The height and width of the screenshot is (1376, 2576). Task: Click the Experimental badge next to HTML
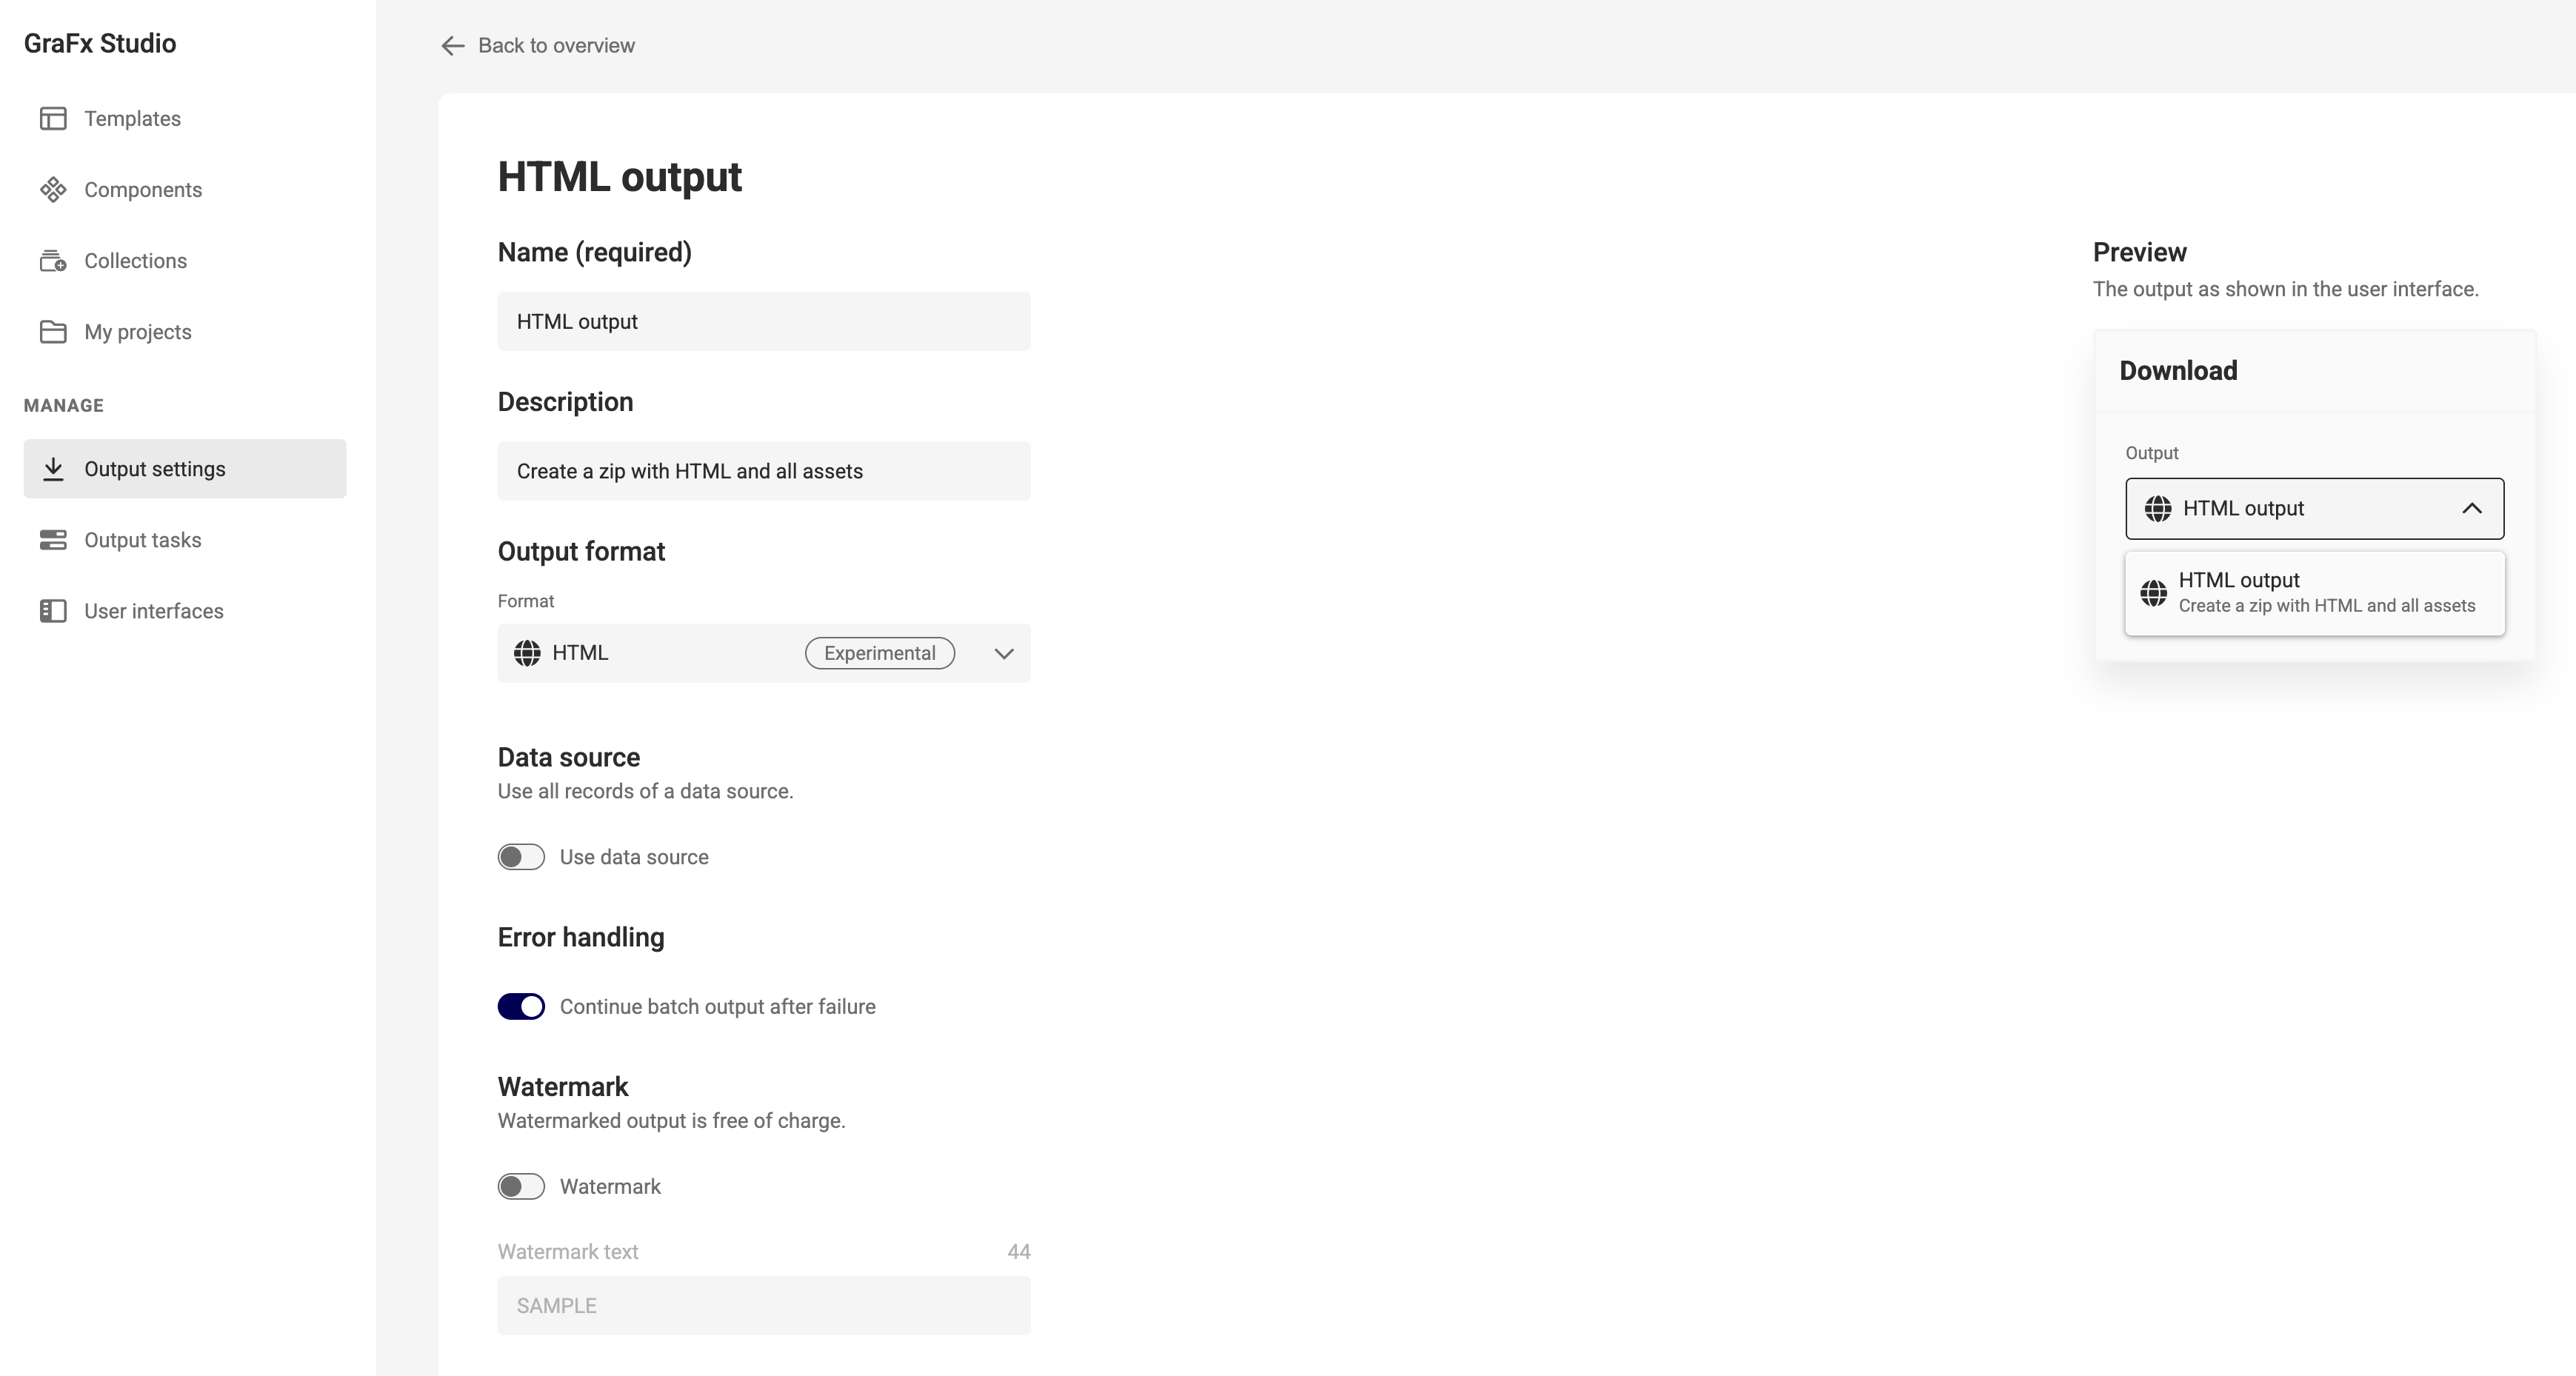[879, 653]
